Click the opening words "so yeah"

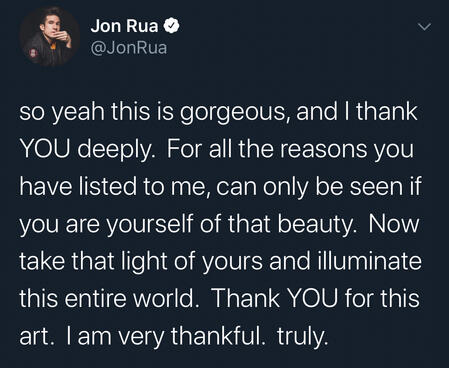coord(62,112)
